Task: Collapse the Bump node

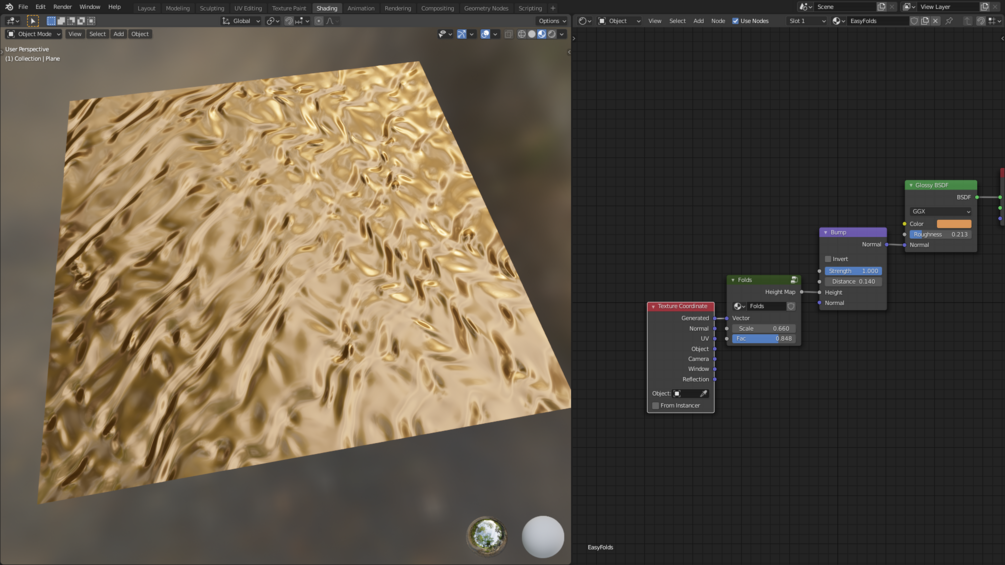Action: (x=826, y=233)
